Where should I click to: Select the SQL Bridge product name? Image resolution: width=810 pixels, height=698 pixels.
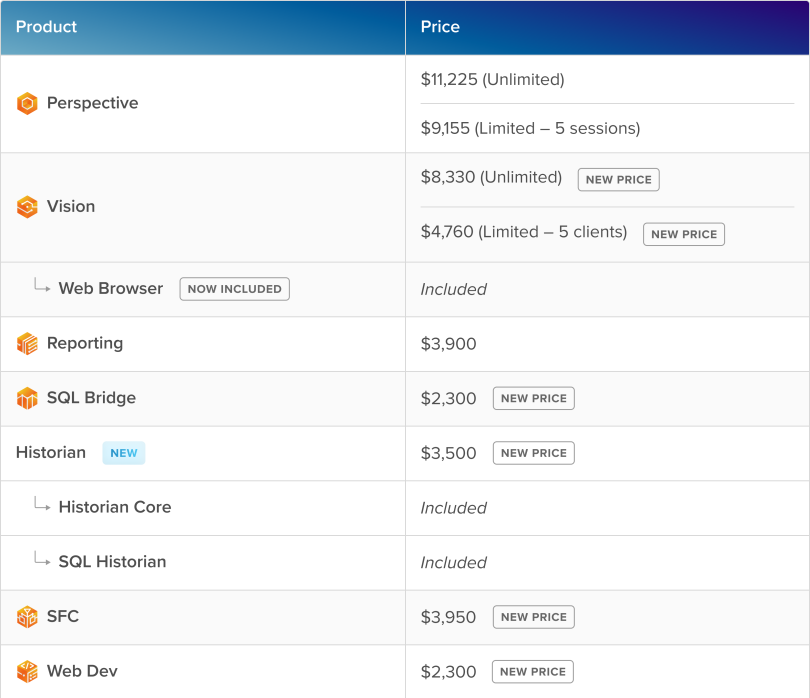coord(91,398)
